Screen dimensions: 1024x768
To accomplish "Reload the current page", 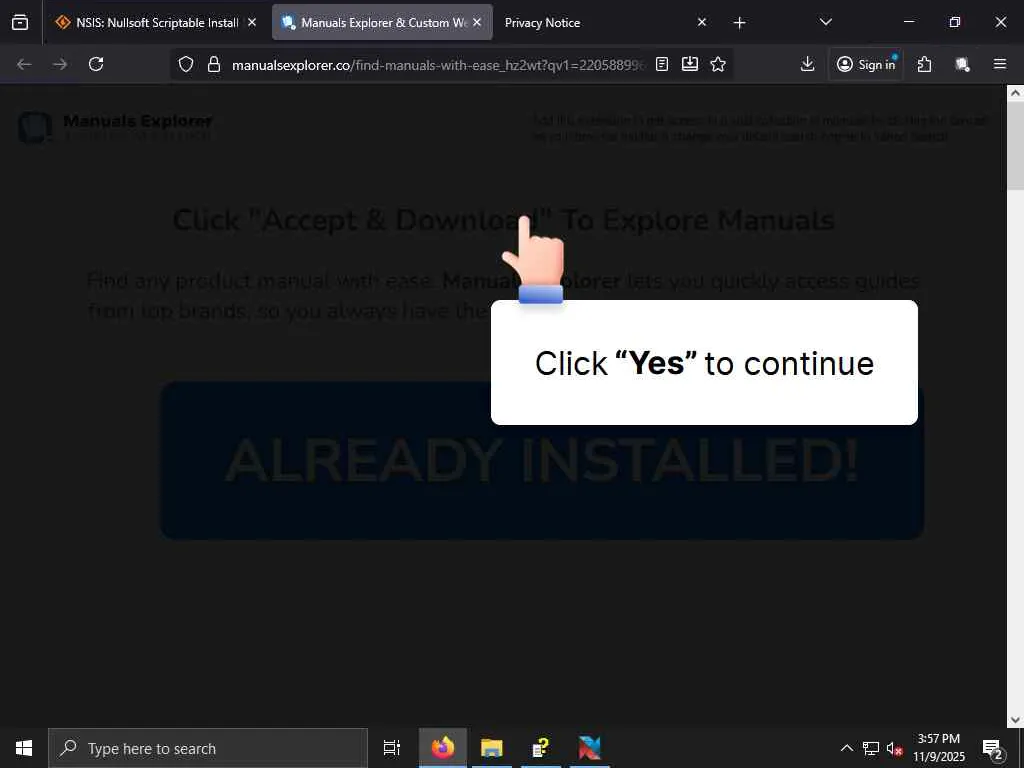I will pyautogui.click(x=96, y=64).
